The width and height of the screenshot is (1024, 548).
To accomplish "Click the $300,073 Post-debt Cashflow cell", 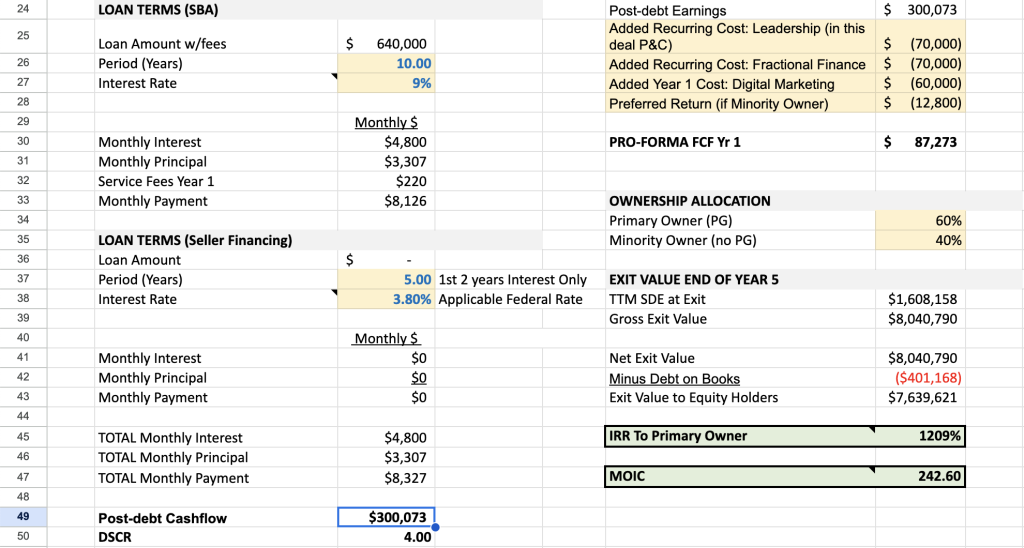I will coord(386,517).
